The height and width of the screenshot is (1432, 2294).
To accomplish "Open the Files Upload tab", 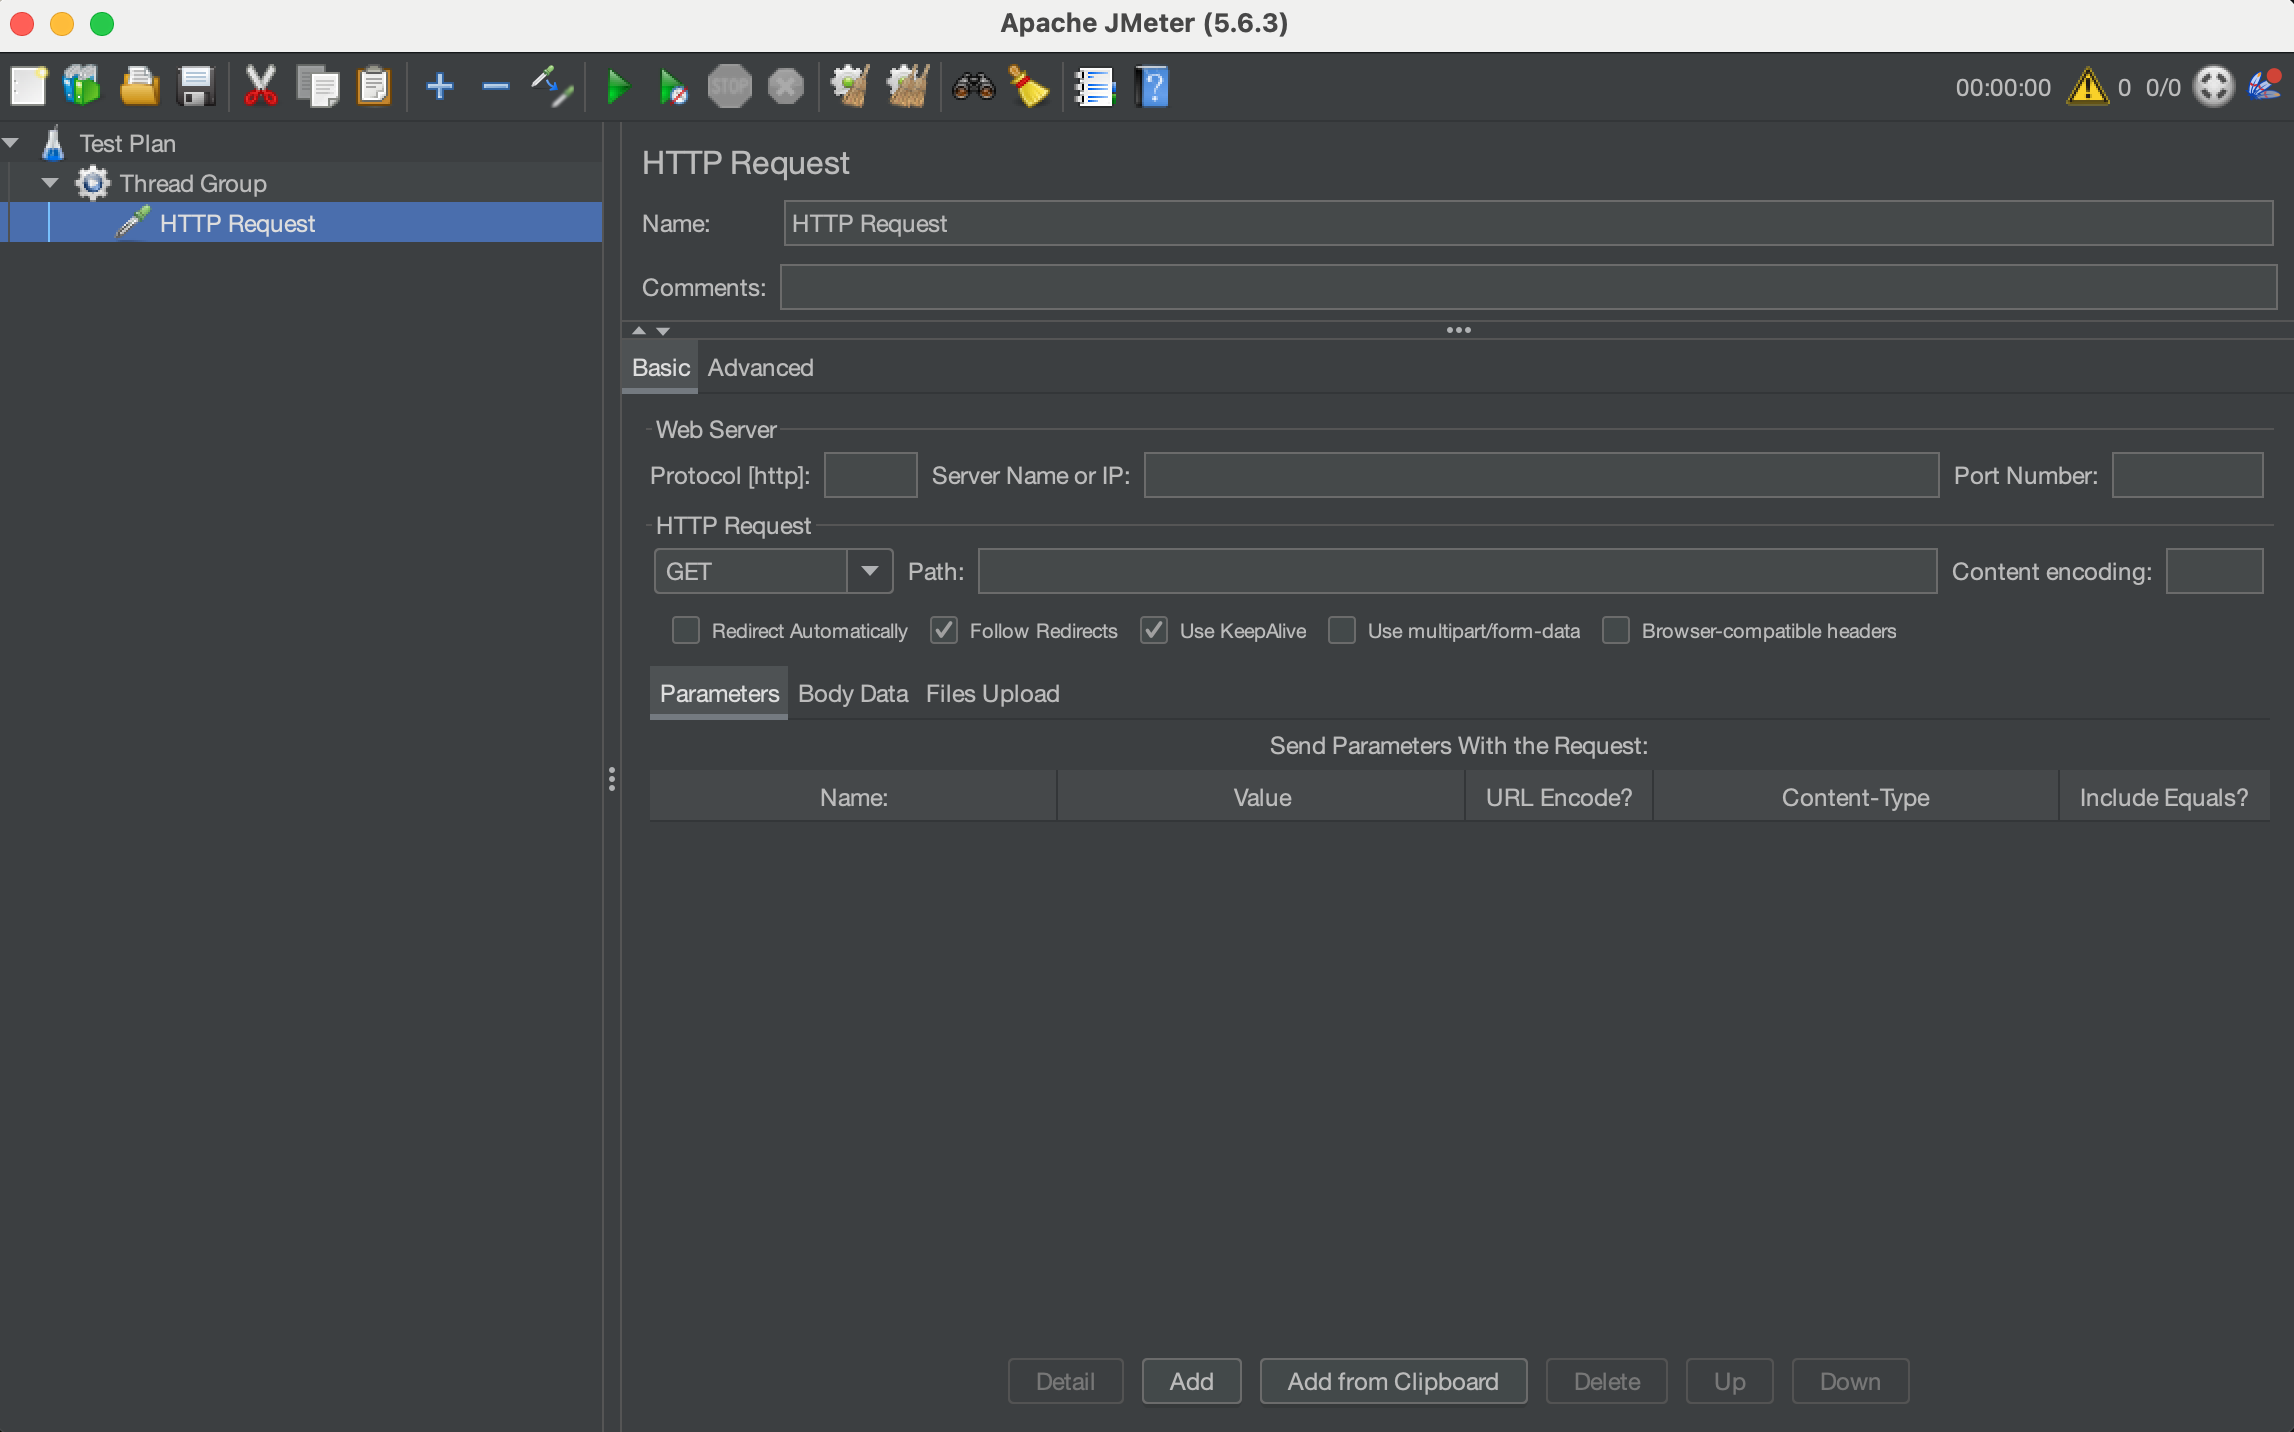I will click(992, 694).
